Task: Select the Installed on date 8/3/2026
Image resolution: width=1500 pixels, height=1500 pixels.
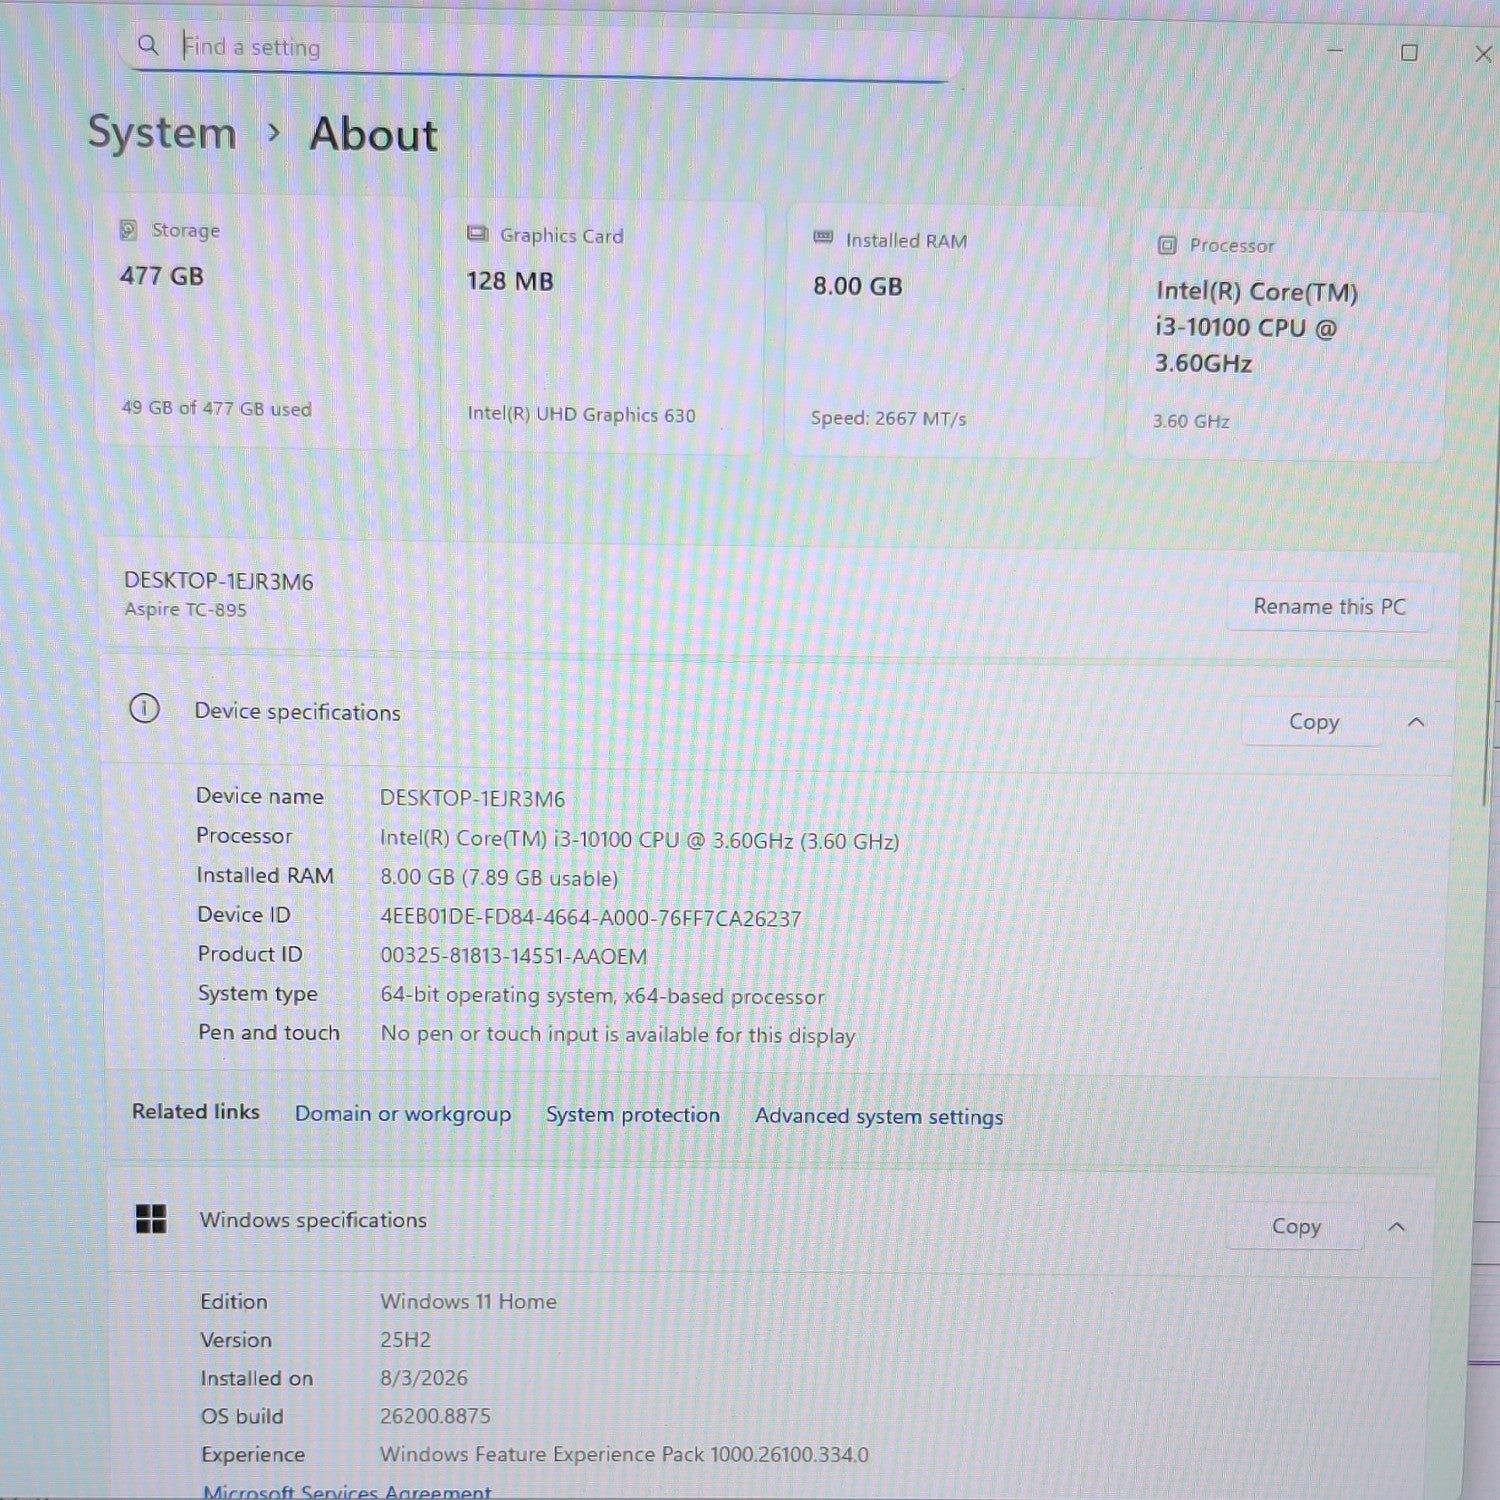Action: (423, 1378)
